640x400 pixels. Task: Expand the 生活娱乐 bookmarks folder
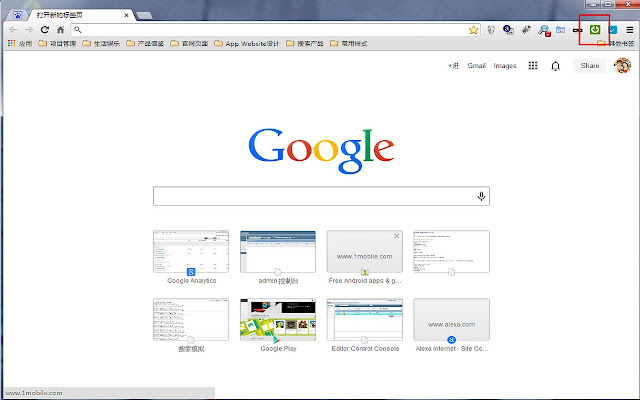pyautogui.click(x=101, y=43)
